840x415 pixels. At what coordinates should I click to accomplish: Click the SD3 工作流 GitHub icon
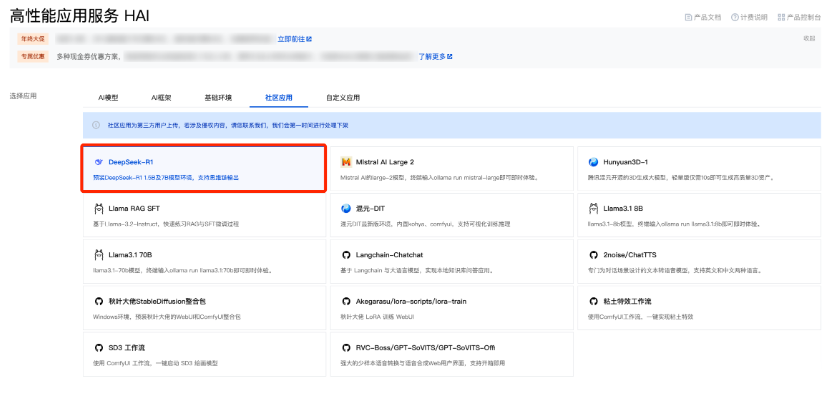[x=98, y=348]
